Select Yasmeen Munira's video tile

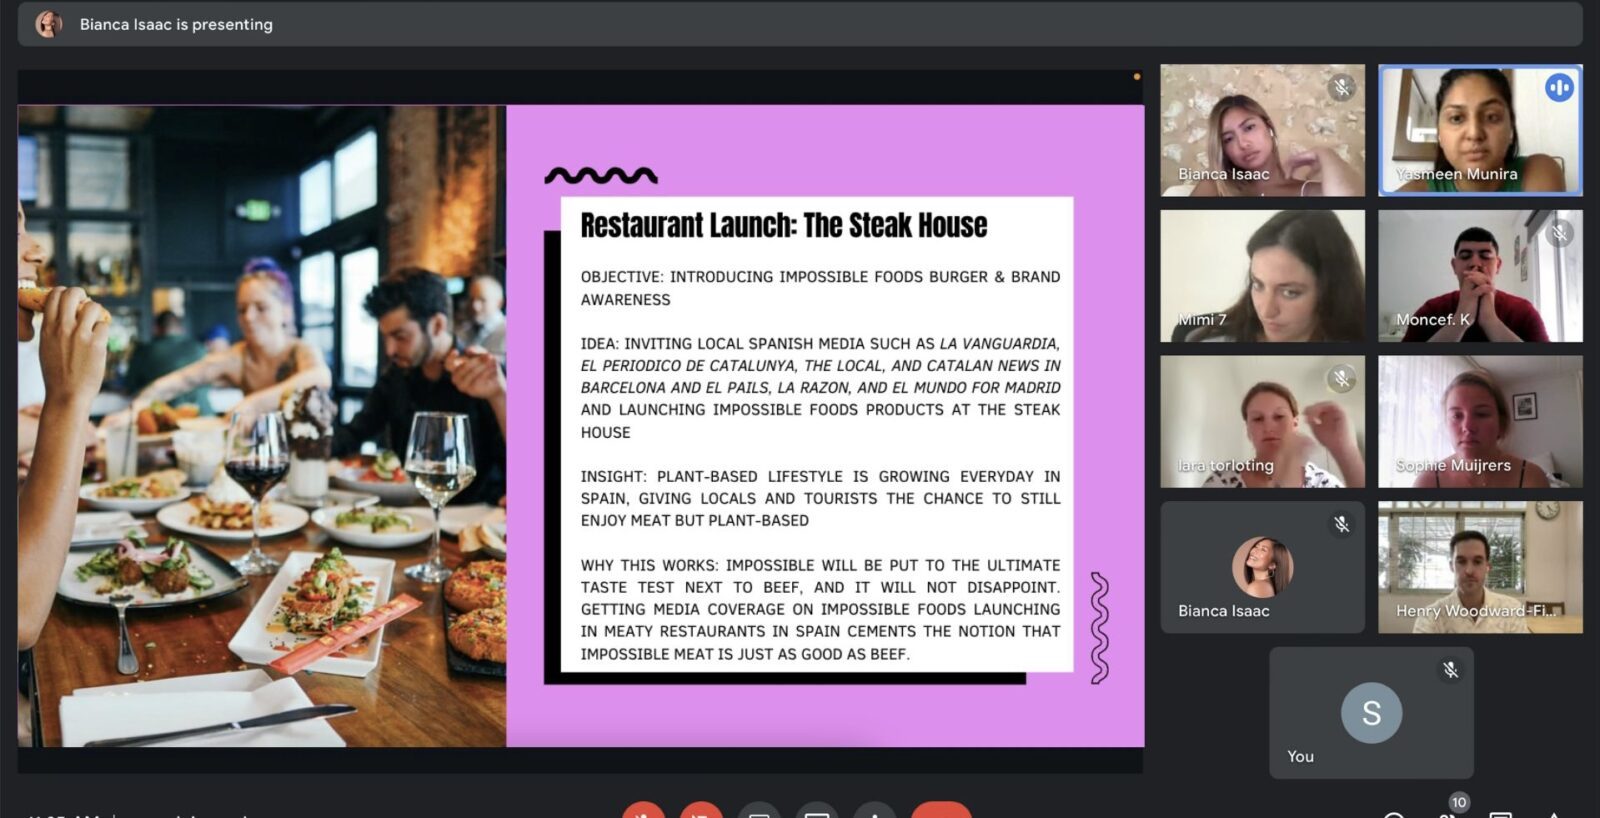1480,130
